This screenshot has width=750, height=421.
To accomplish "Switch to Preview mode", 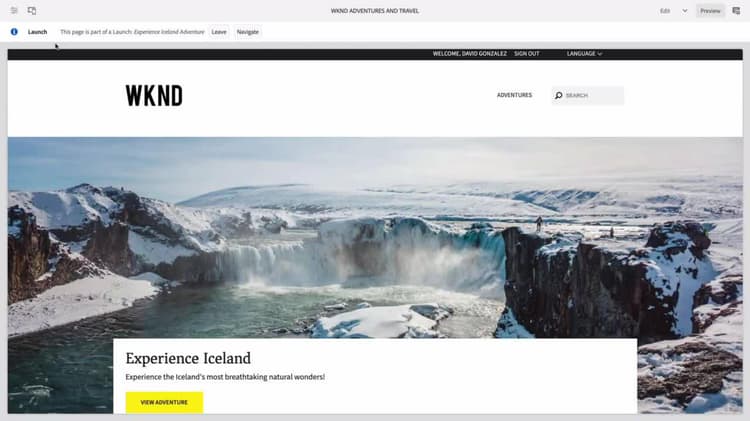I will click(x=710, y=11).
